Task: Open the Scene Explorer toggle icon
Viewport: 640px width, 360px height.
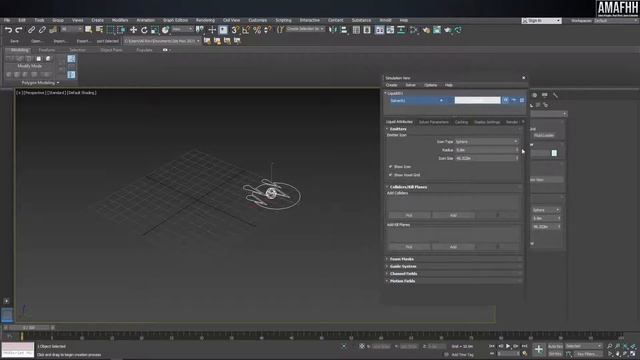Action: click(x=356, y=30)
